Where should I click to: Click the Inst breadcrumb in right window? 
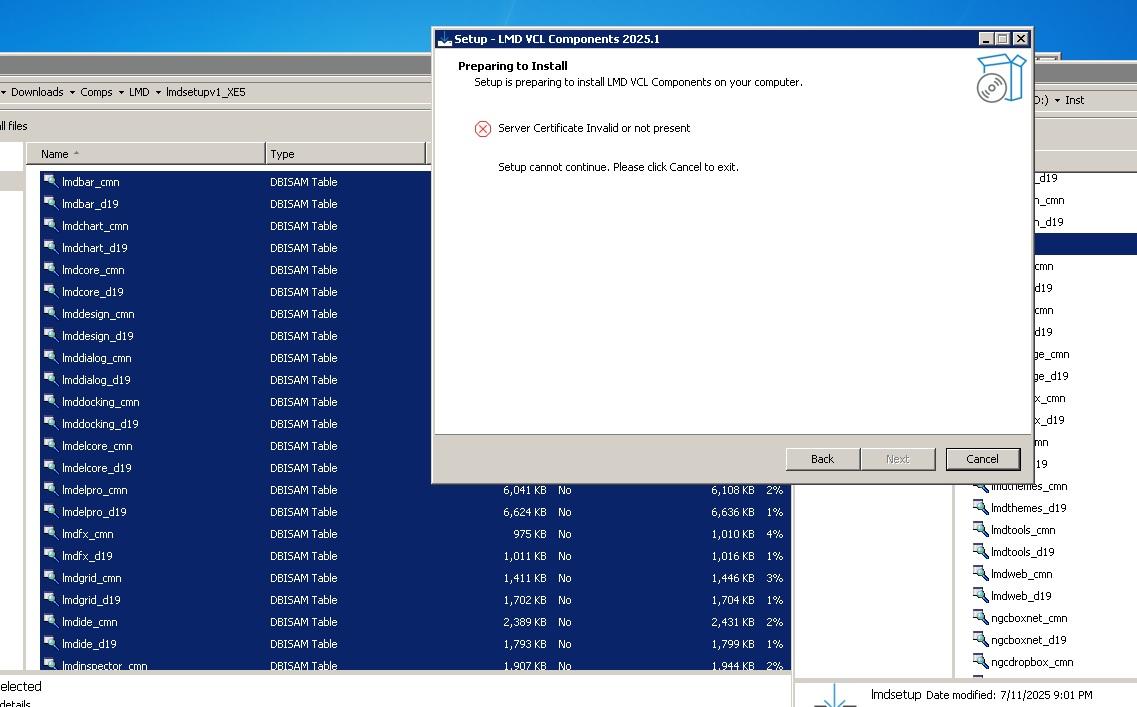point(1075,100)
